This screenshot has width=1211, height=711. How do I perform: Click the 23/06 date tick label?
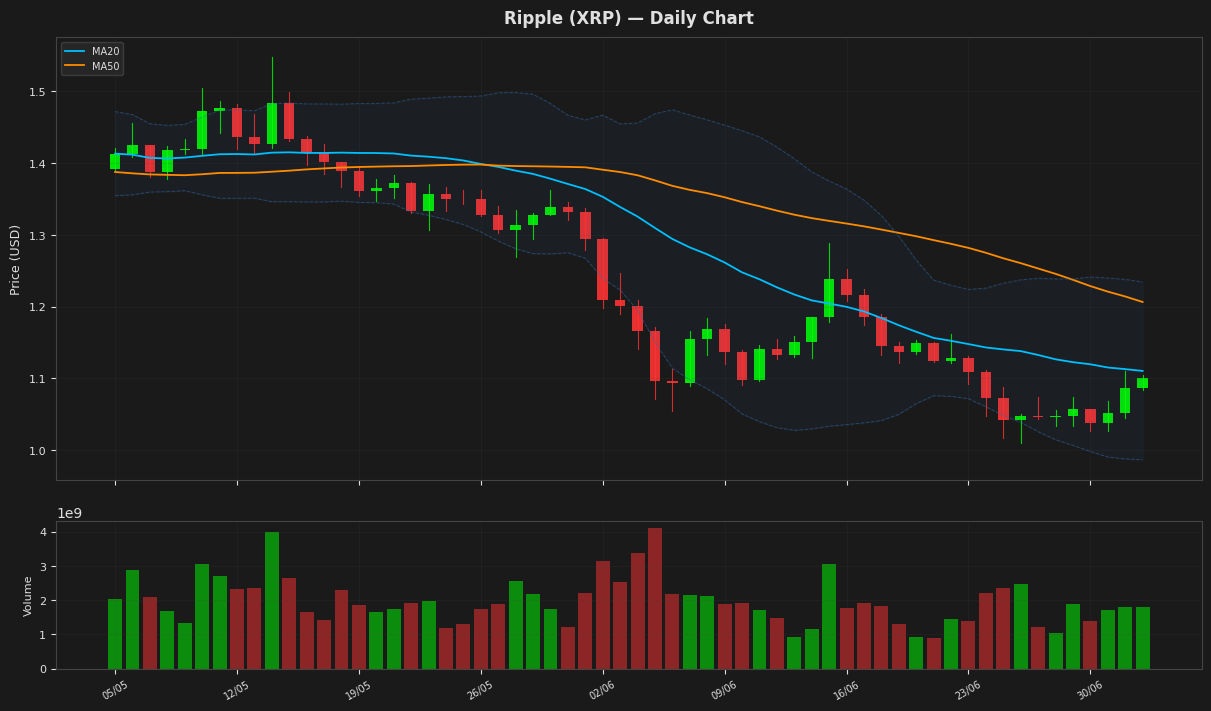967,690
